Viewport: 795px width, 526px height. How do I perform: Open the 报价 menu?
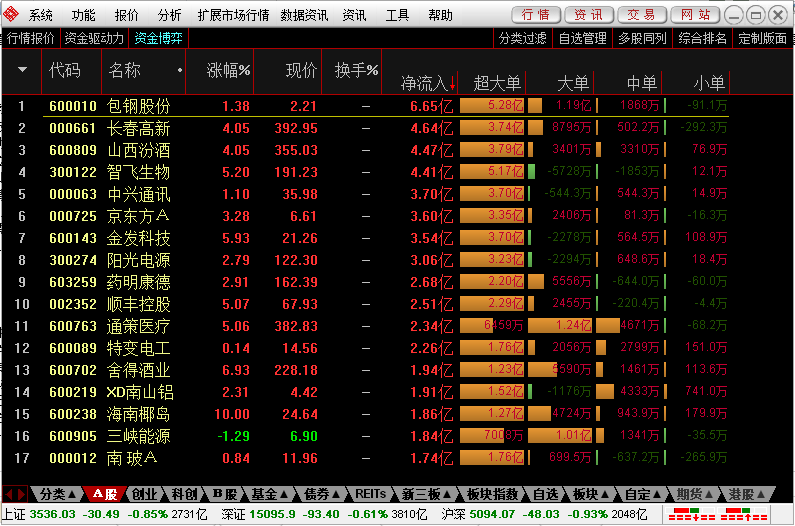tap(126, 15)
